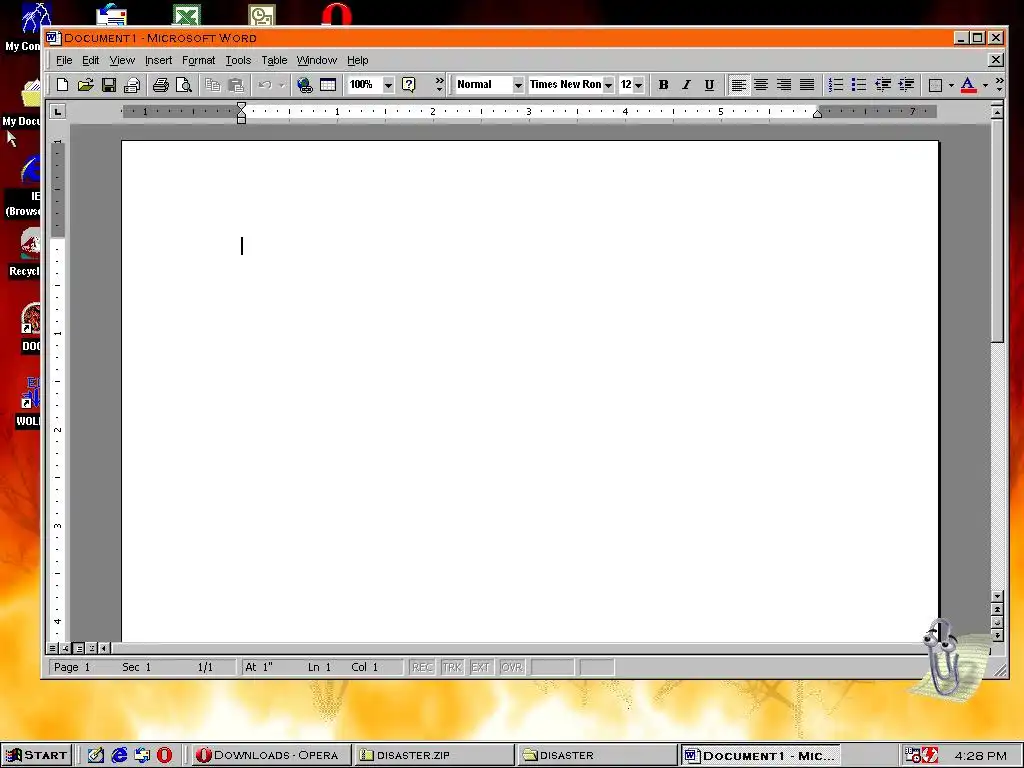Switch to DISASTER folder taskbar button
Viewport: 1024px width, 768px height.
(596, 756)
